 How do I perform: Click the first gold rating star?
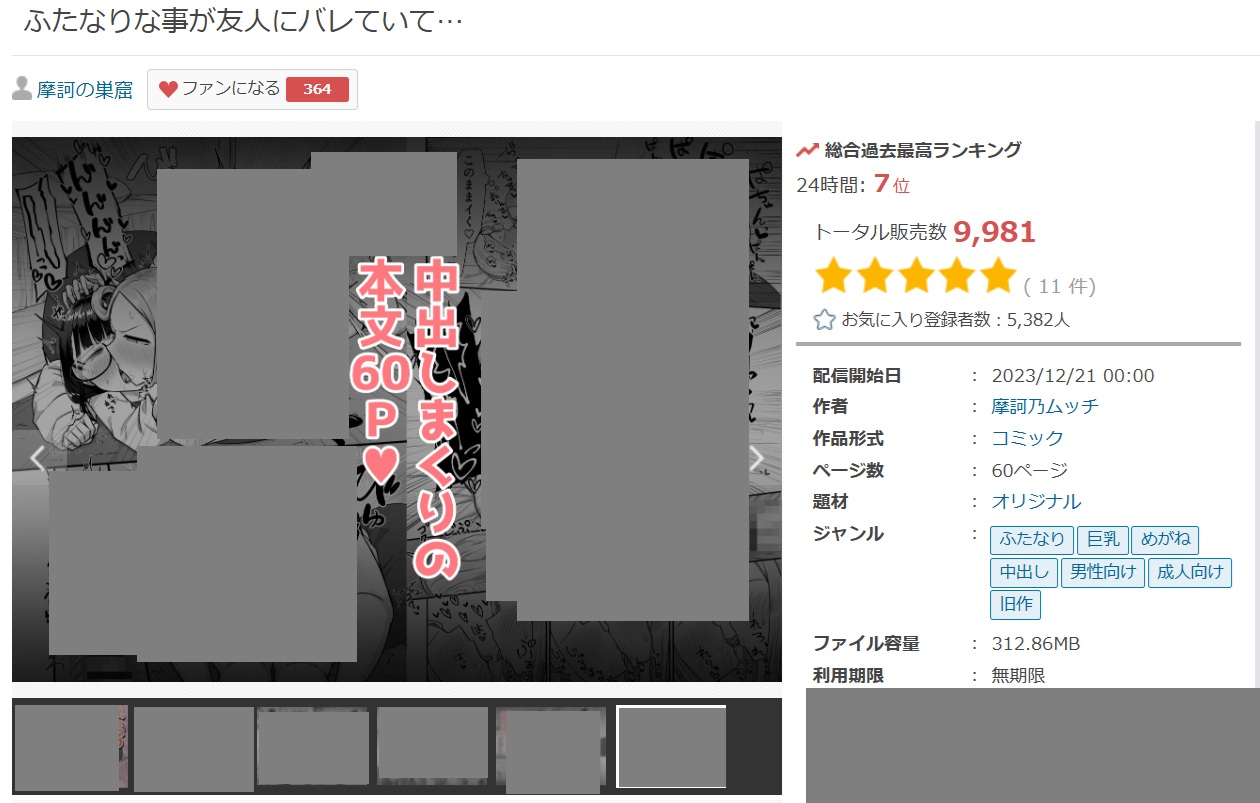pos(834,275)
